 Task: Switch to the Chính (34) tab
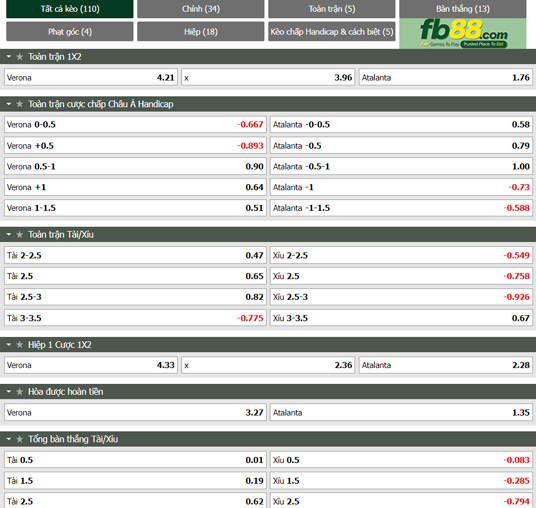[x=201, y=9]
